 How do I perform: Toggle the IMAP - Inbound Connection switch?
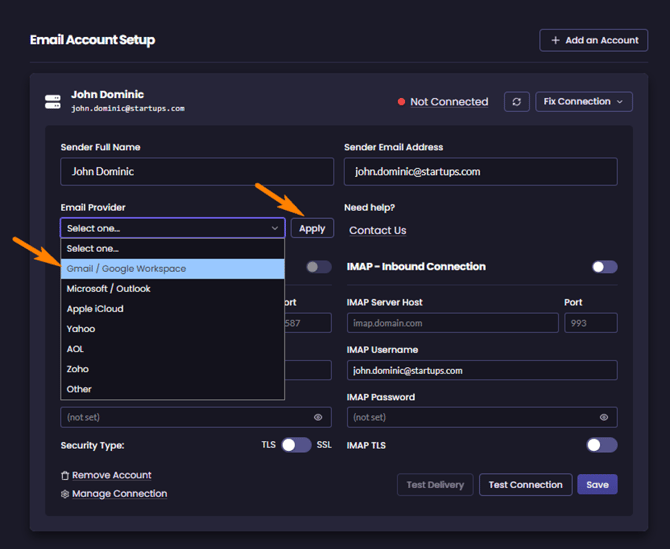click(x=605, y=267)
